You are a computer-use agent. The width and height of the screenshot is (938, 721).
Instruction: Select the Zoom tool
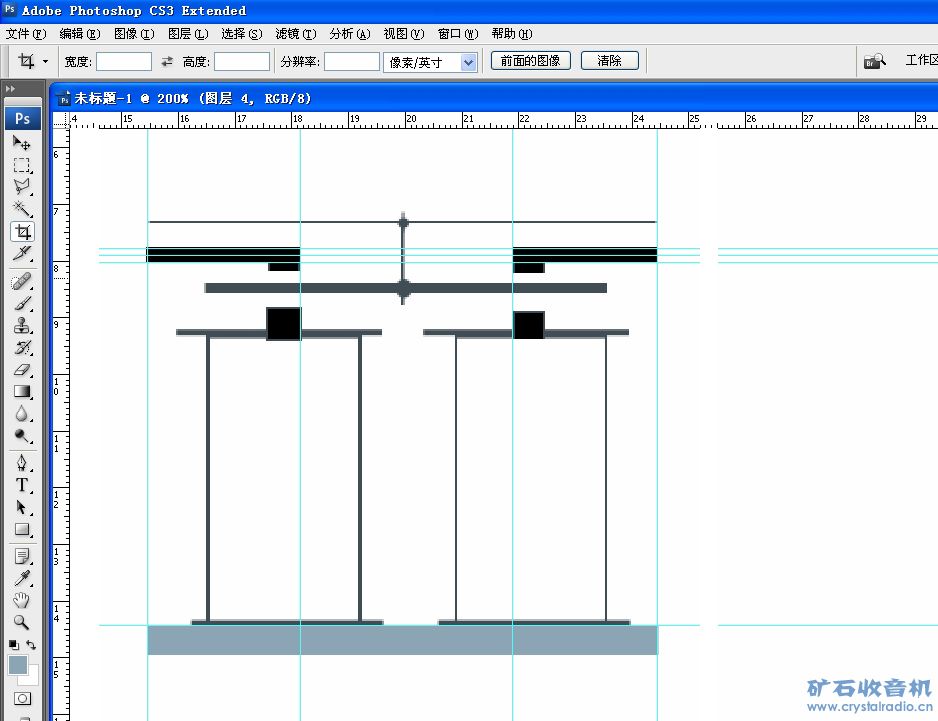pyautogui.click(x=22, y=622)
